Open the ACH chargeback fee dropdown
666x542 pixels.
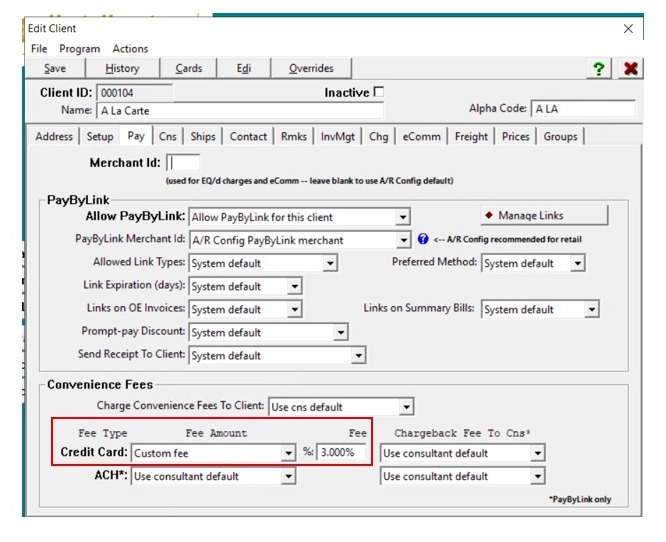tap(537, 476)
